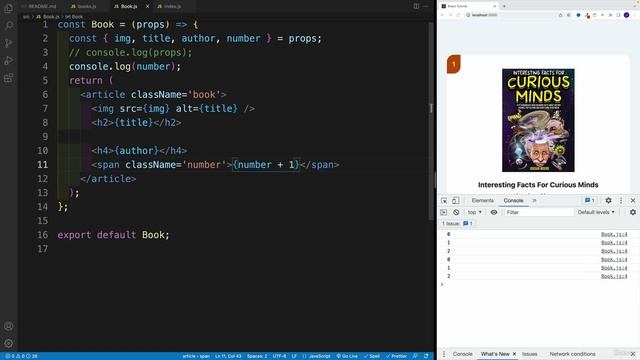The image size is (640, 360).
Task: Expand more DevTools tabs chevron
Action: tap(534, 200)
